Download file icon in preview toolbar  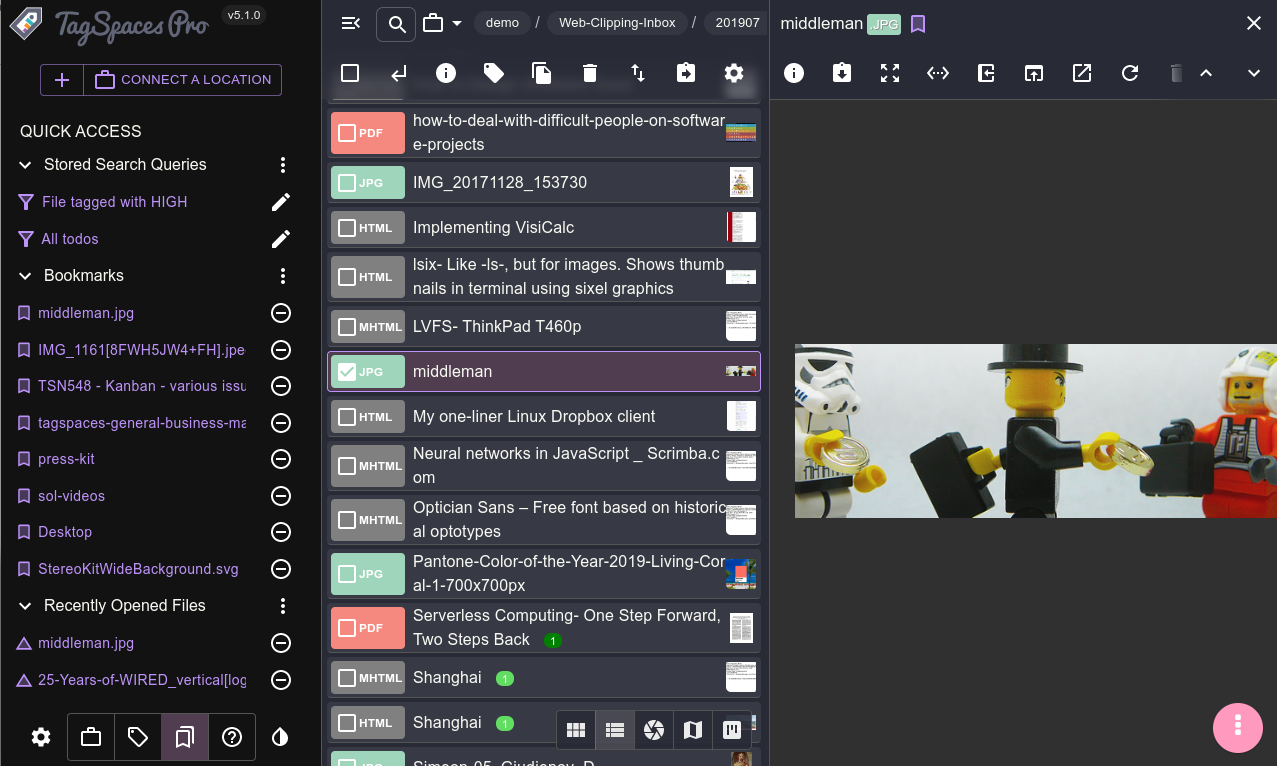(x=842, y=73)
